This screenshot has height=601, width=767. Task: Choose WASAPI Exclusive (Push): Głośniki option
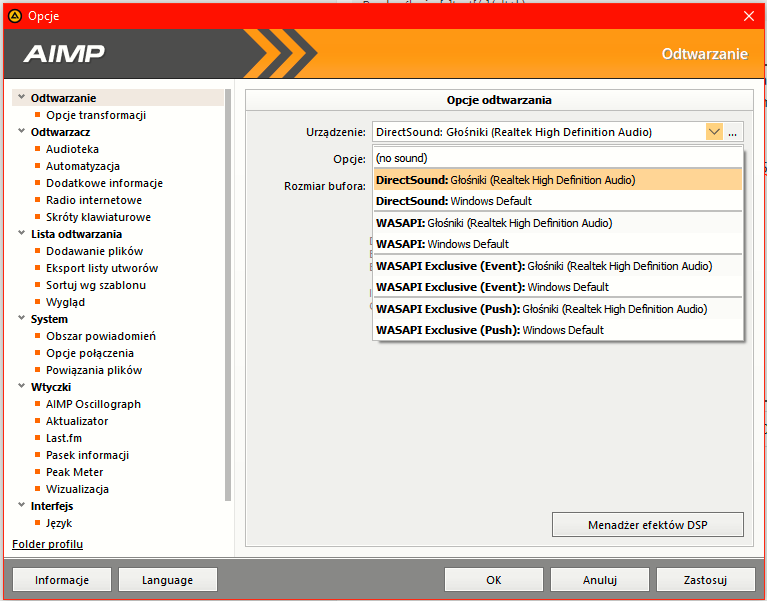click(558, 309)
